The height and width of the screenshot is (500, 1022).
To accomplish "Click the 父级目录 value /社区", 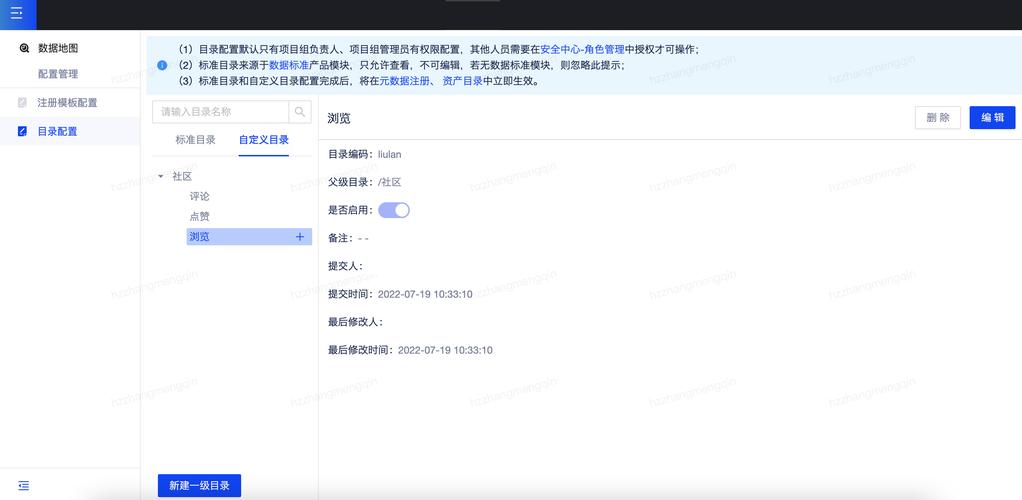I will pyautogui.click(x=389, y=182).
